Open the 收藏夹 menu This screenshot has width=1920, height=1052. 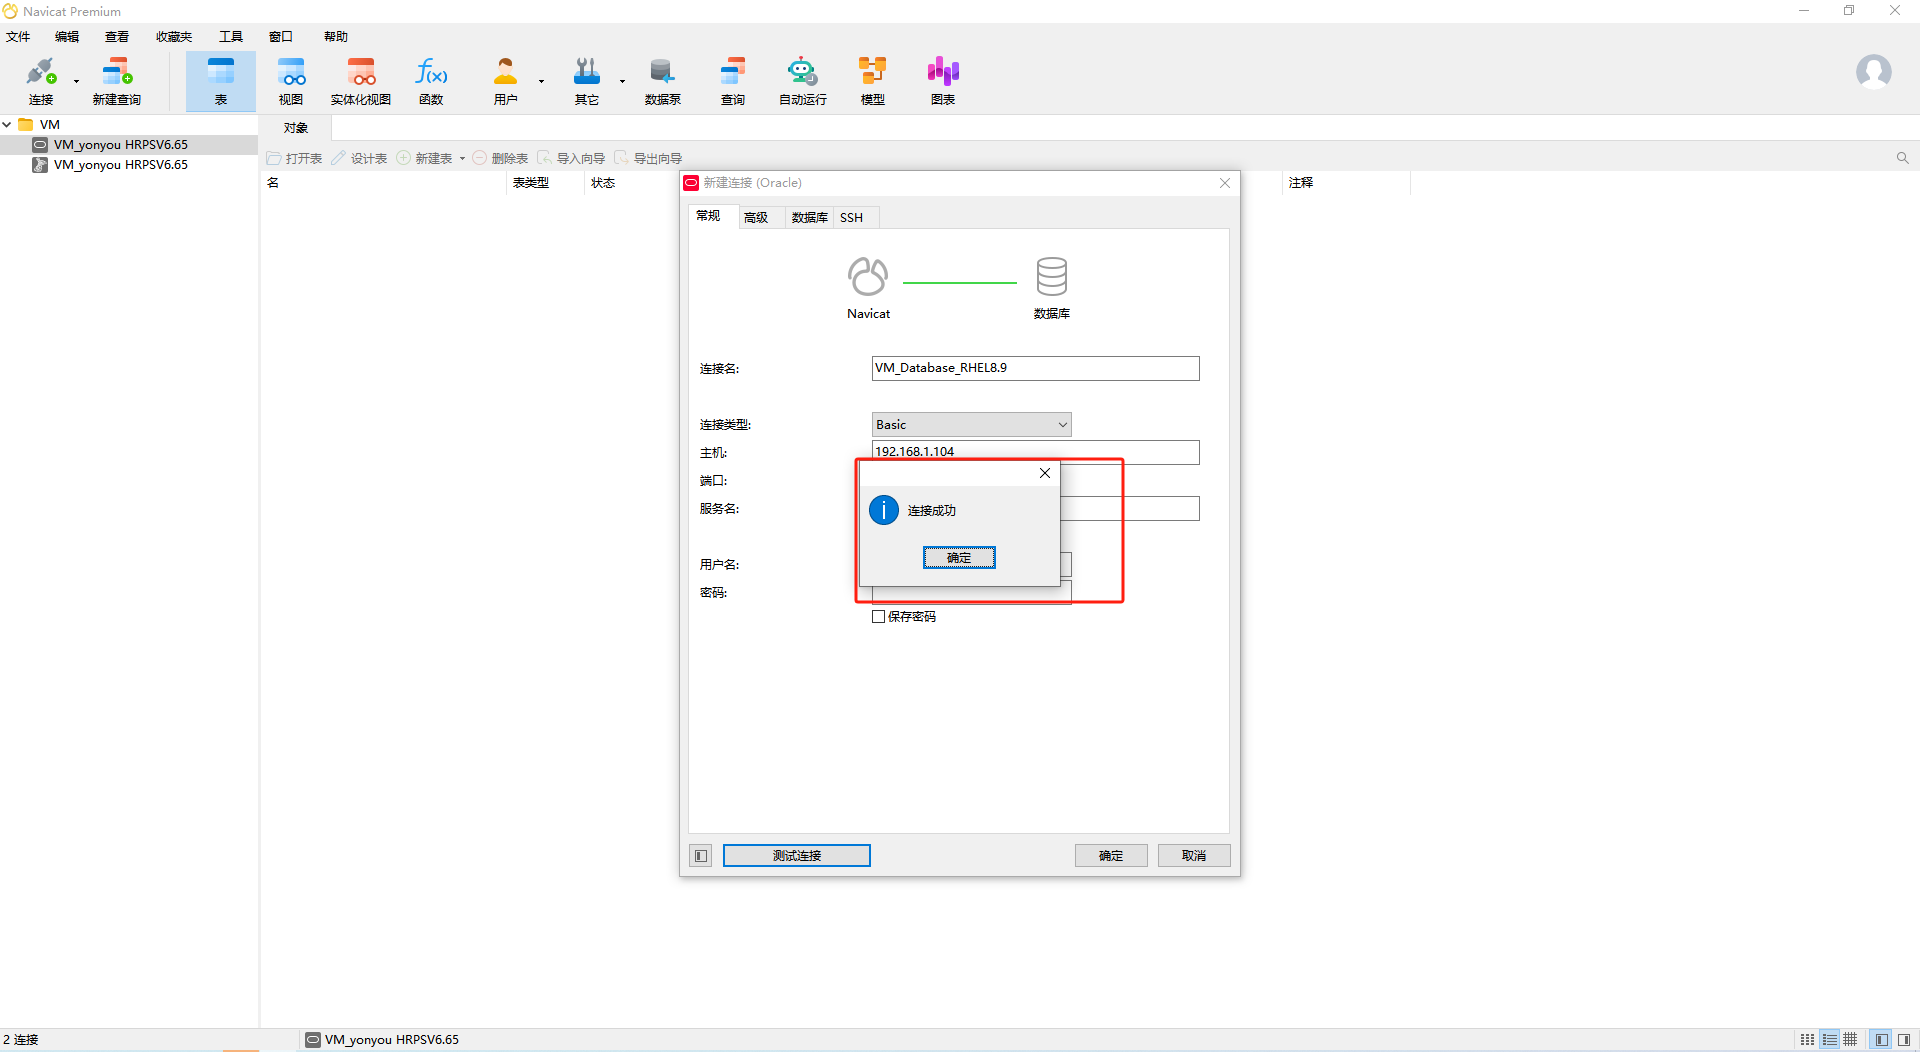point(174,37)
